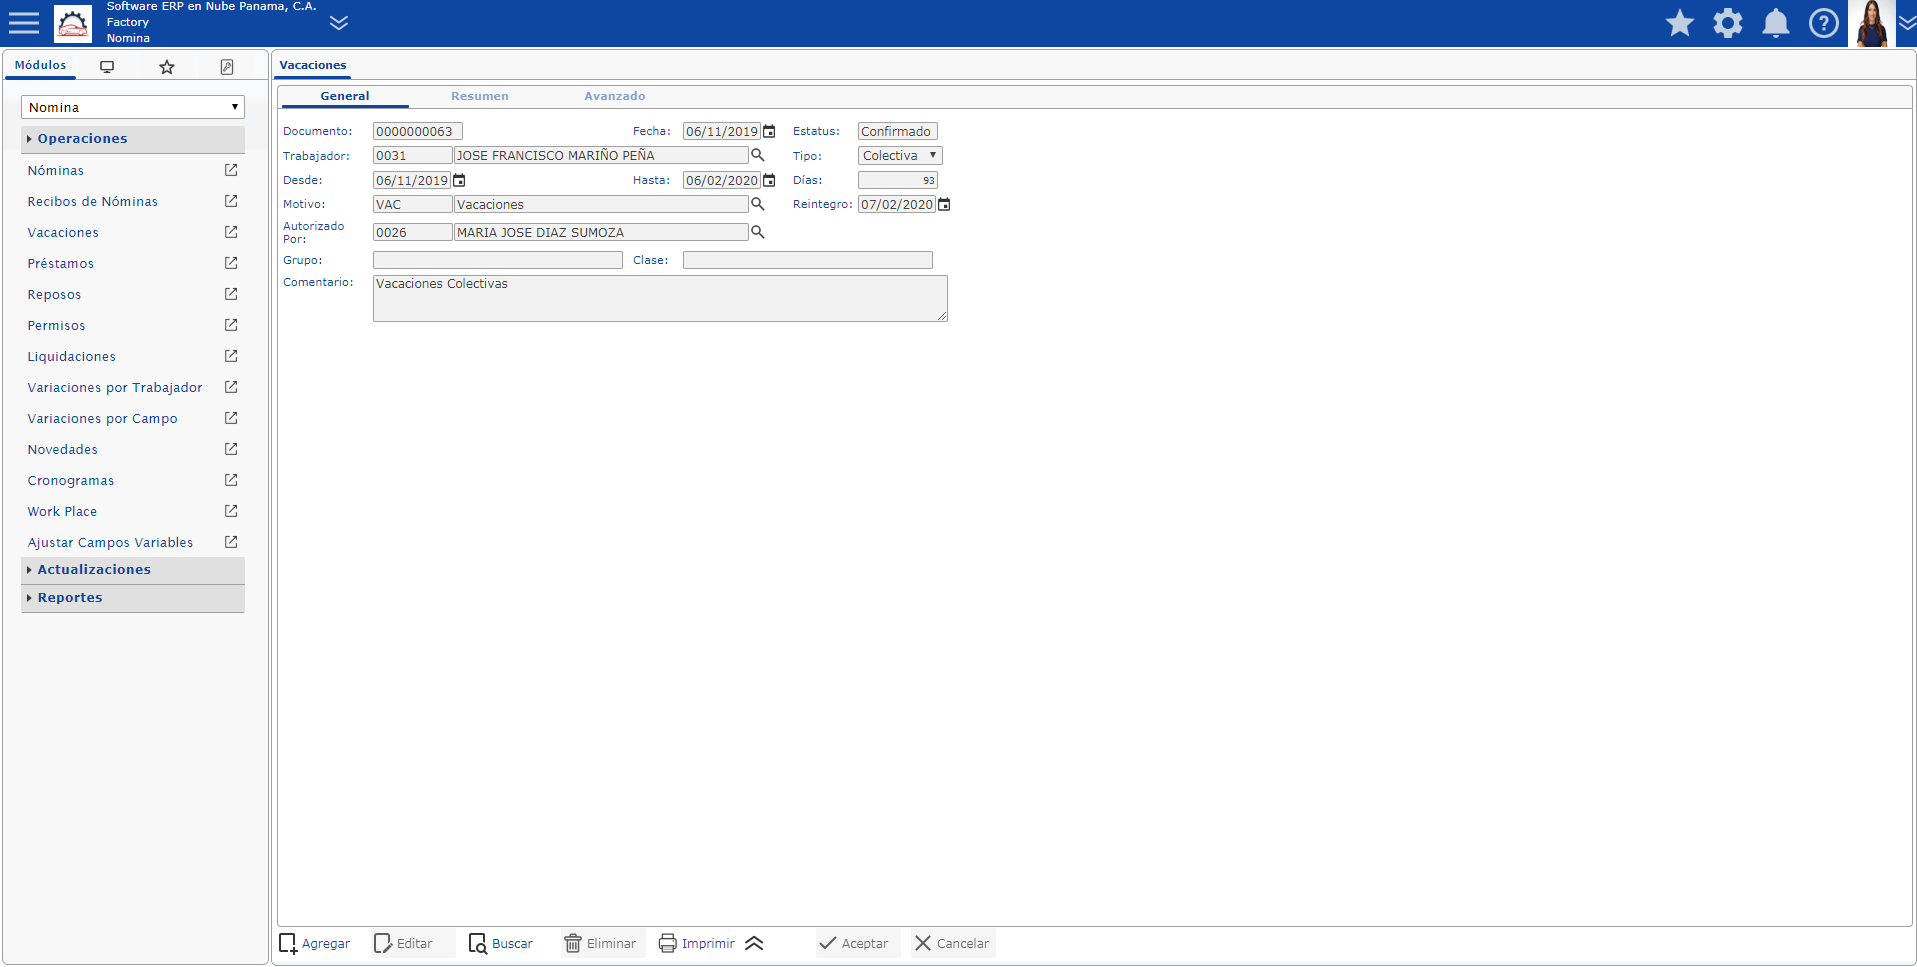Open the Nomina module dropdown
The image size is (1917, 967).
[x=133, y=107]
